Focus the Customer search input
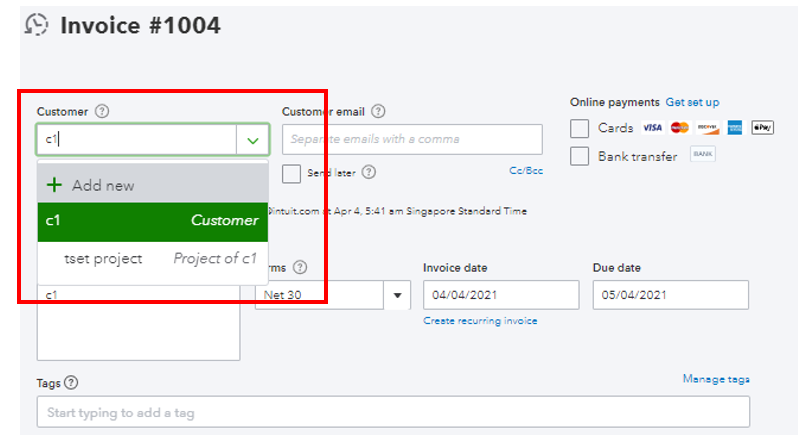This screenshot has height=435, width=798. pyautogui.click(x=137, y=139)
